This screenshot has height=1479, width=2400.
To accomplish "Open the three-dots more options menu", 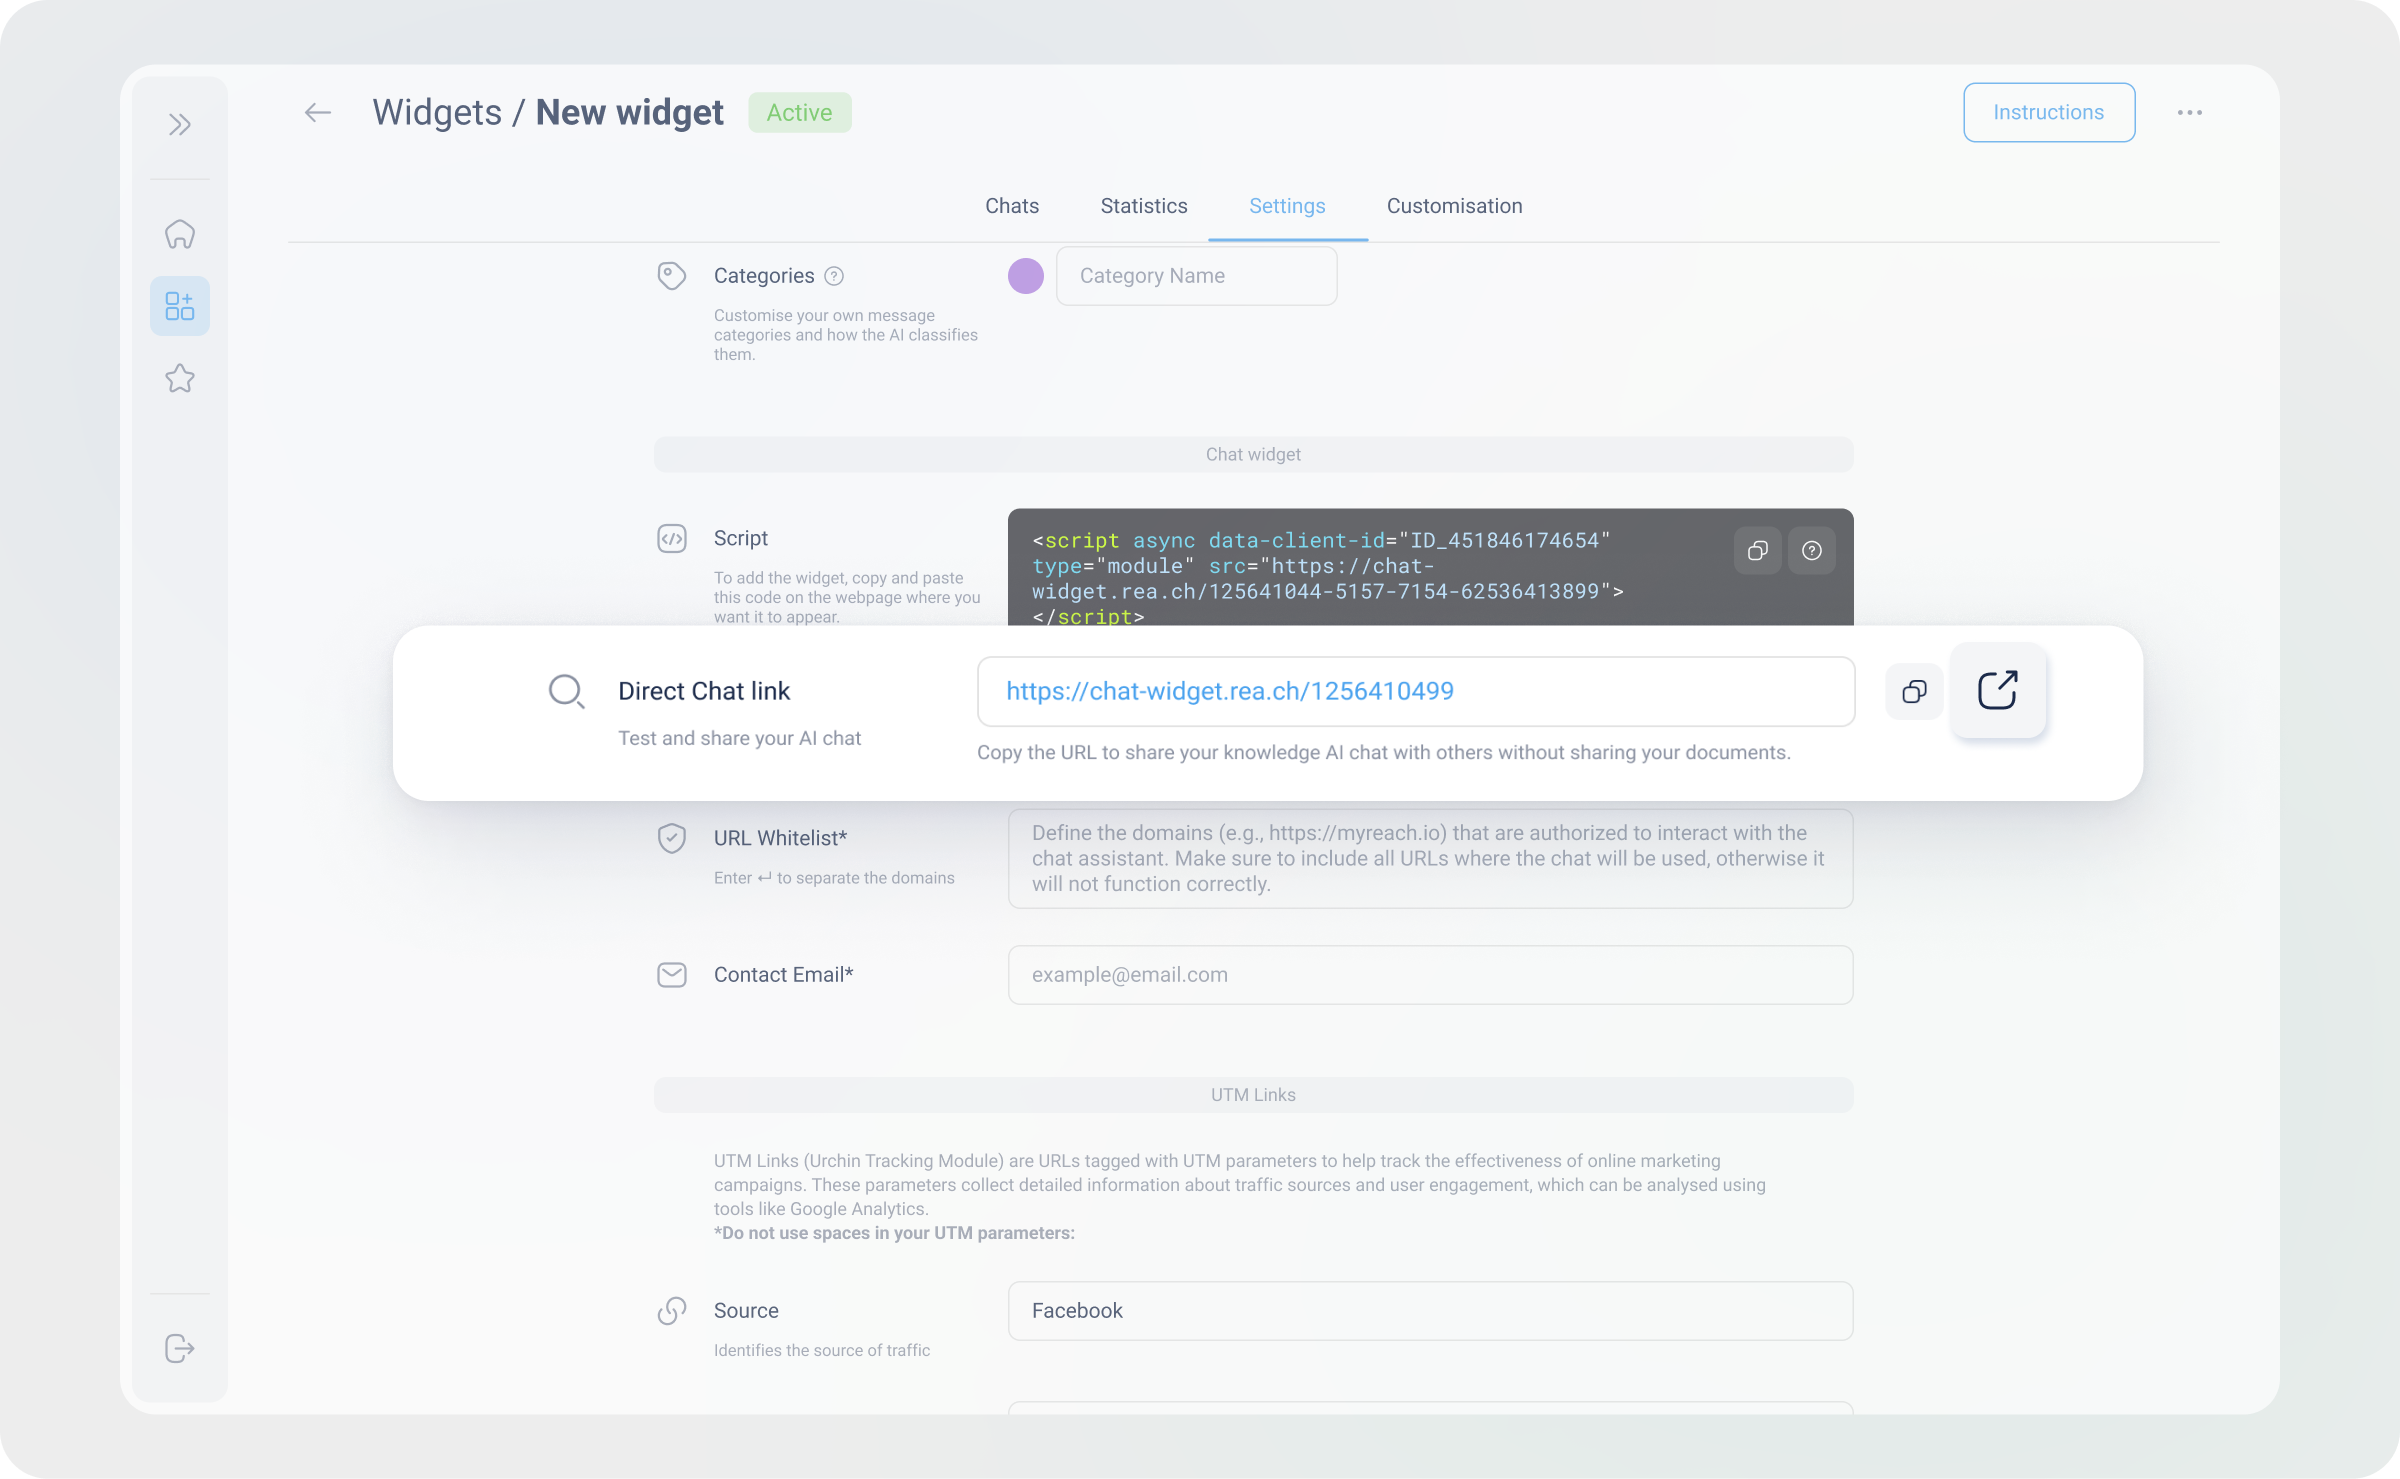I will click(2189, 113).
